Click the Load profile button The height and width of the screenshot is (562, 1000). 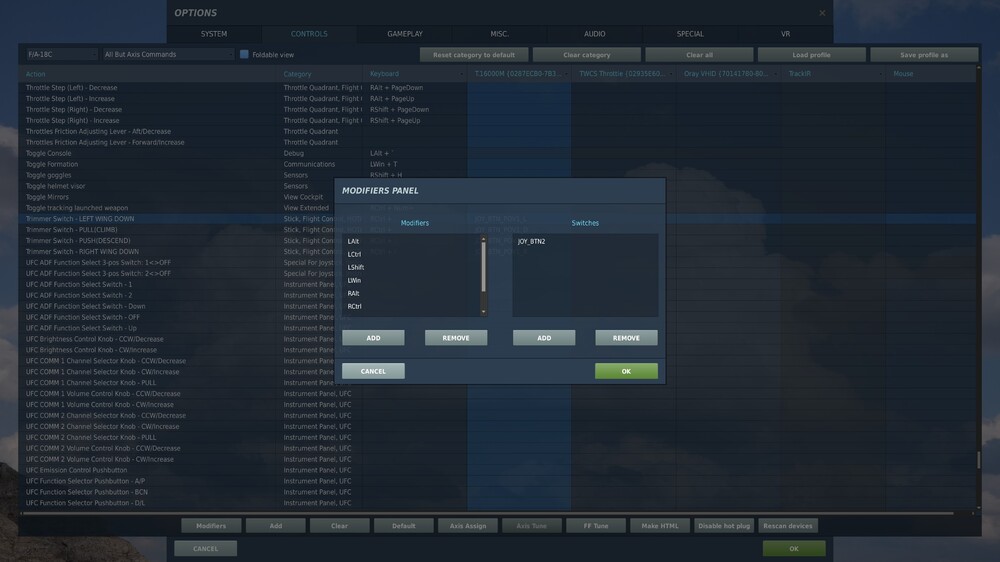coord(811,55)
